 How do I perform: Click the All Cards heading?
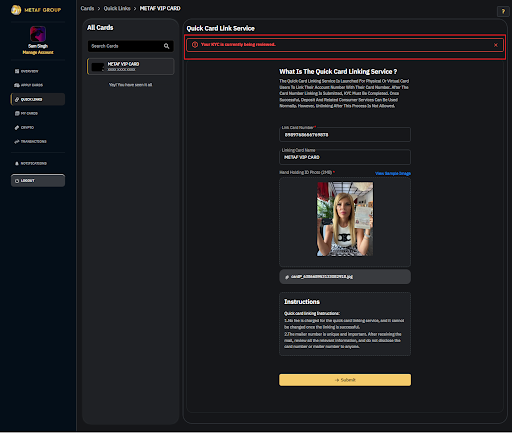(x=100, y=28)
